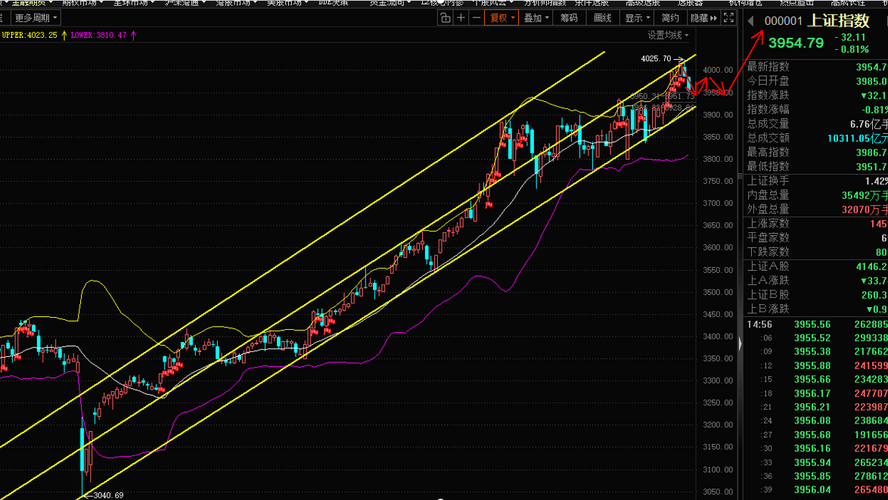Click the UPPER:4023.25 indicator label
Viewport: 888px width, 500px height.
pyautogui.click(x=29, y=35)
